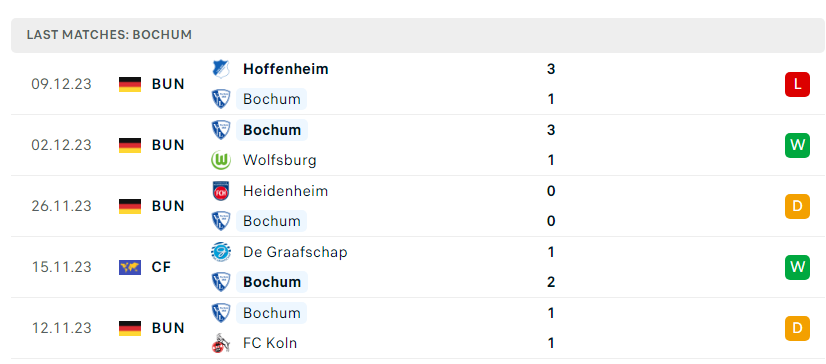Click the orange D badge for Heidenheim match
Image resolution: width=826 pixels, height=364 pixels.
[x=797, y=206]
